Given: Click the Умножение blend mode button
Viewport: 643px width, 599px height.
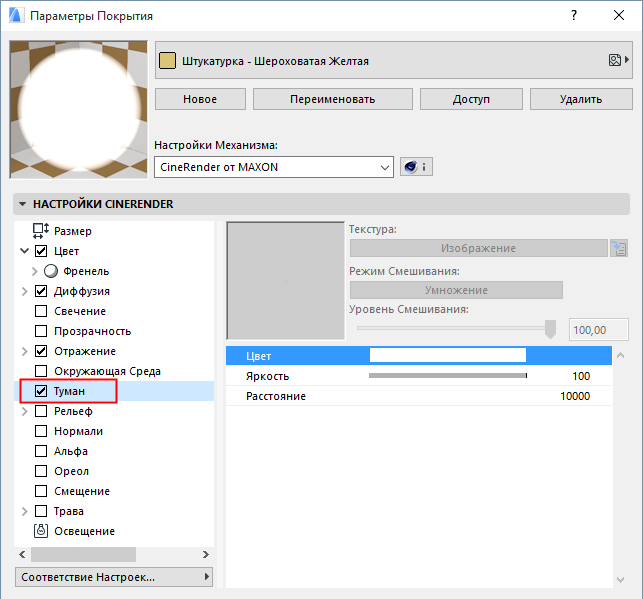Looking at the screenshot, I should coord(456,290).
